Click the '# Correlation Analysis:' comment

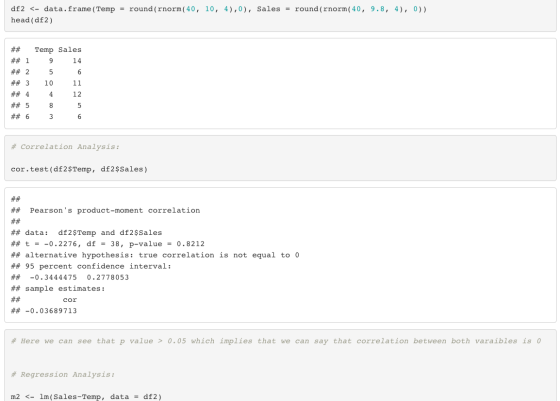(65, 147)
